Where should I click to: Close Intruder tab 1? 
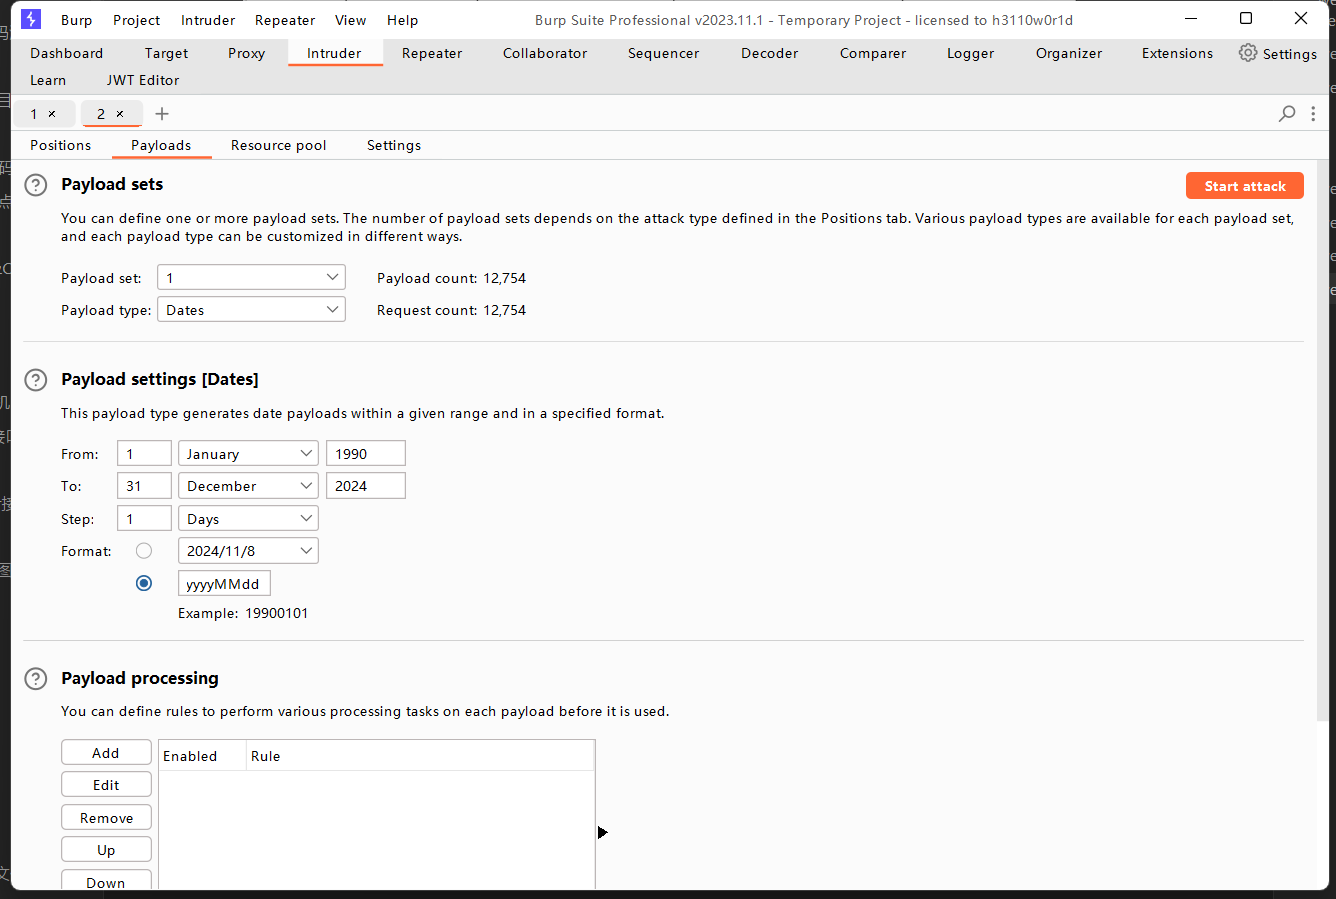pyautogui.click(x=52, y=114)
